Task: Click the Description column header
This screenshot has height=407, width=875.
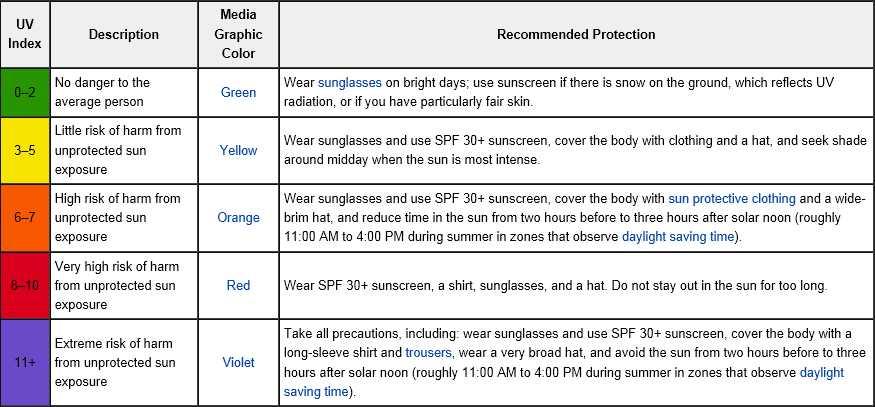Action: [x=123, y=34]
